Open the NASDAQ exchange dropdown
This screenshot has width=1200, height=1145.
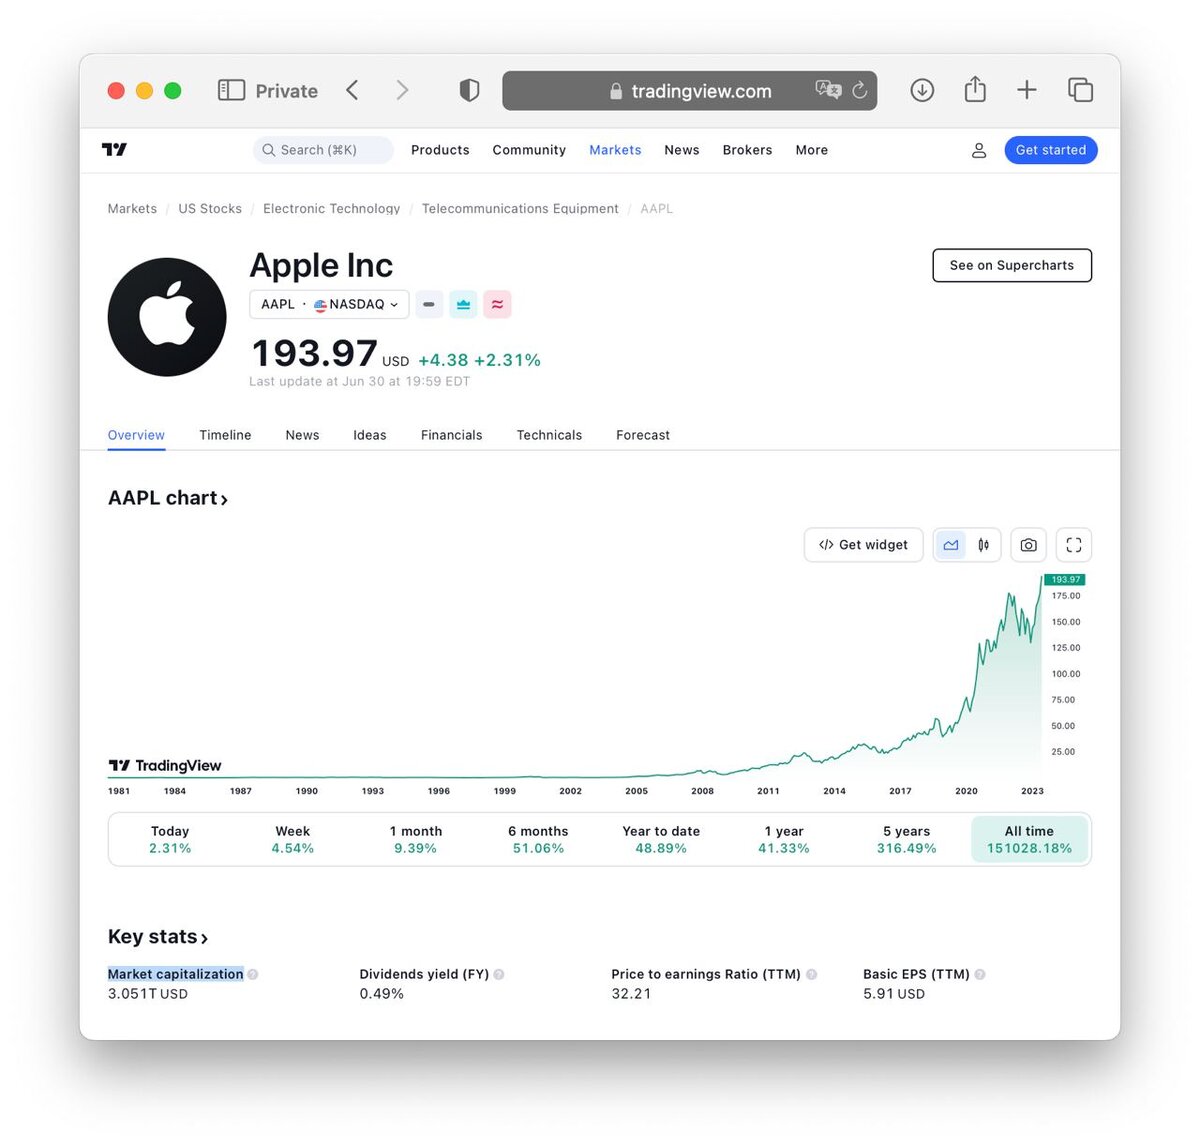pyautogui.click(x=394, y=304)
